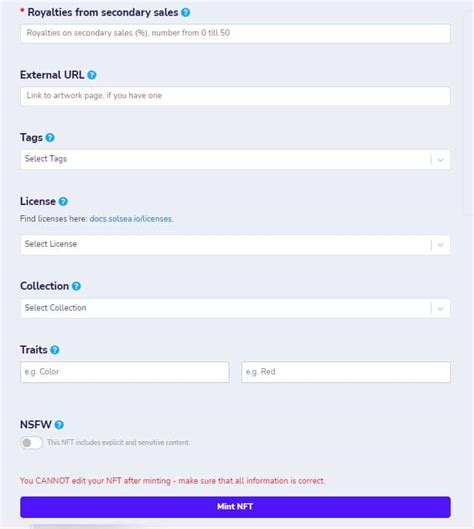474x529 pixels.
Task: Toggle the NSFW explicit content switch
Action: (x=31, y=443)
